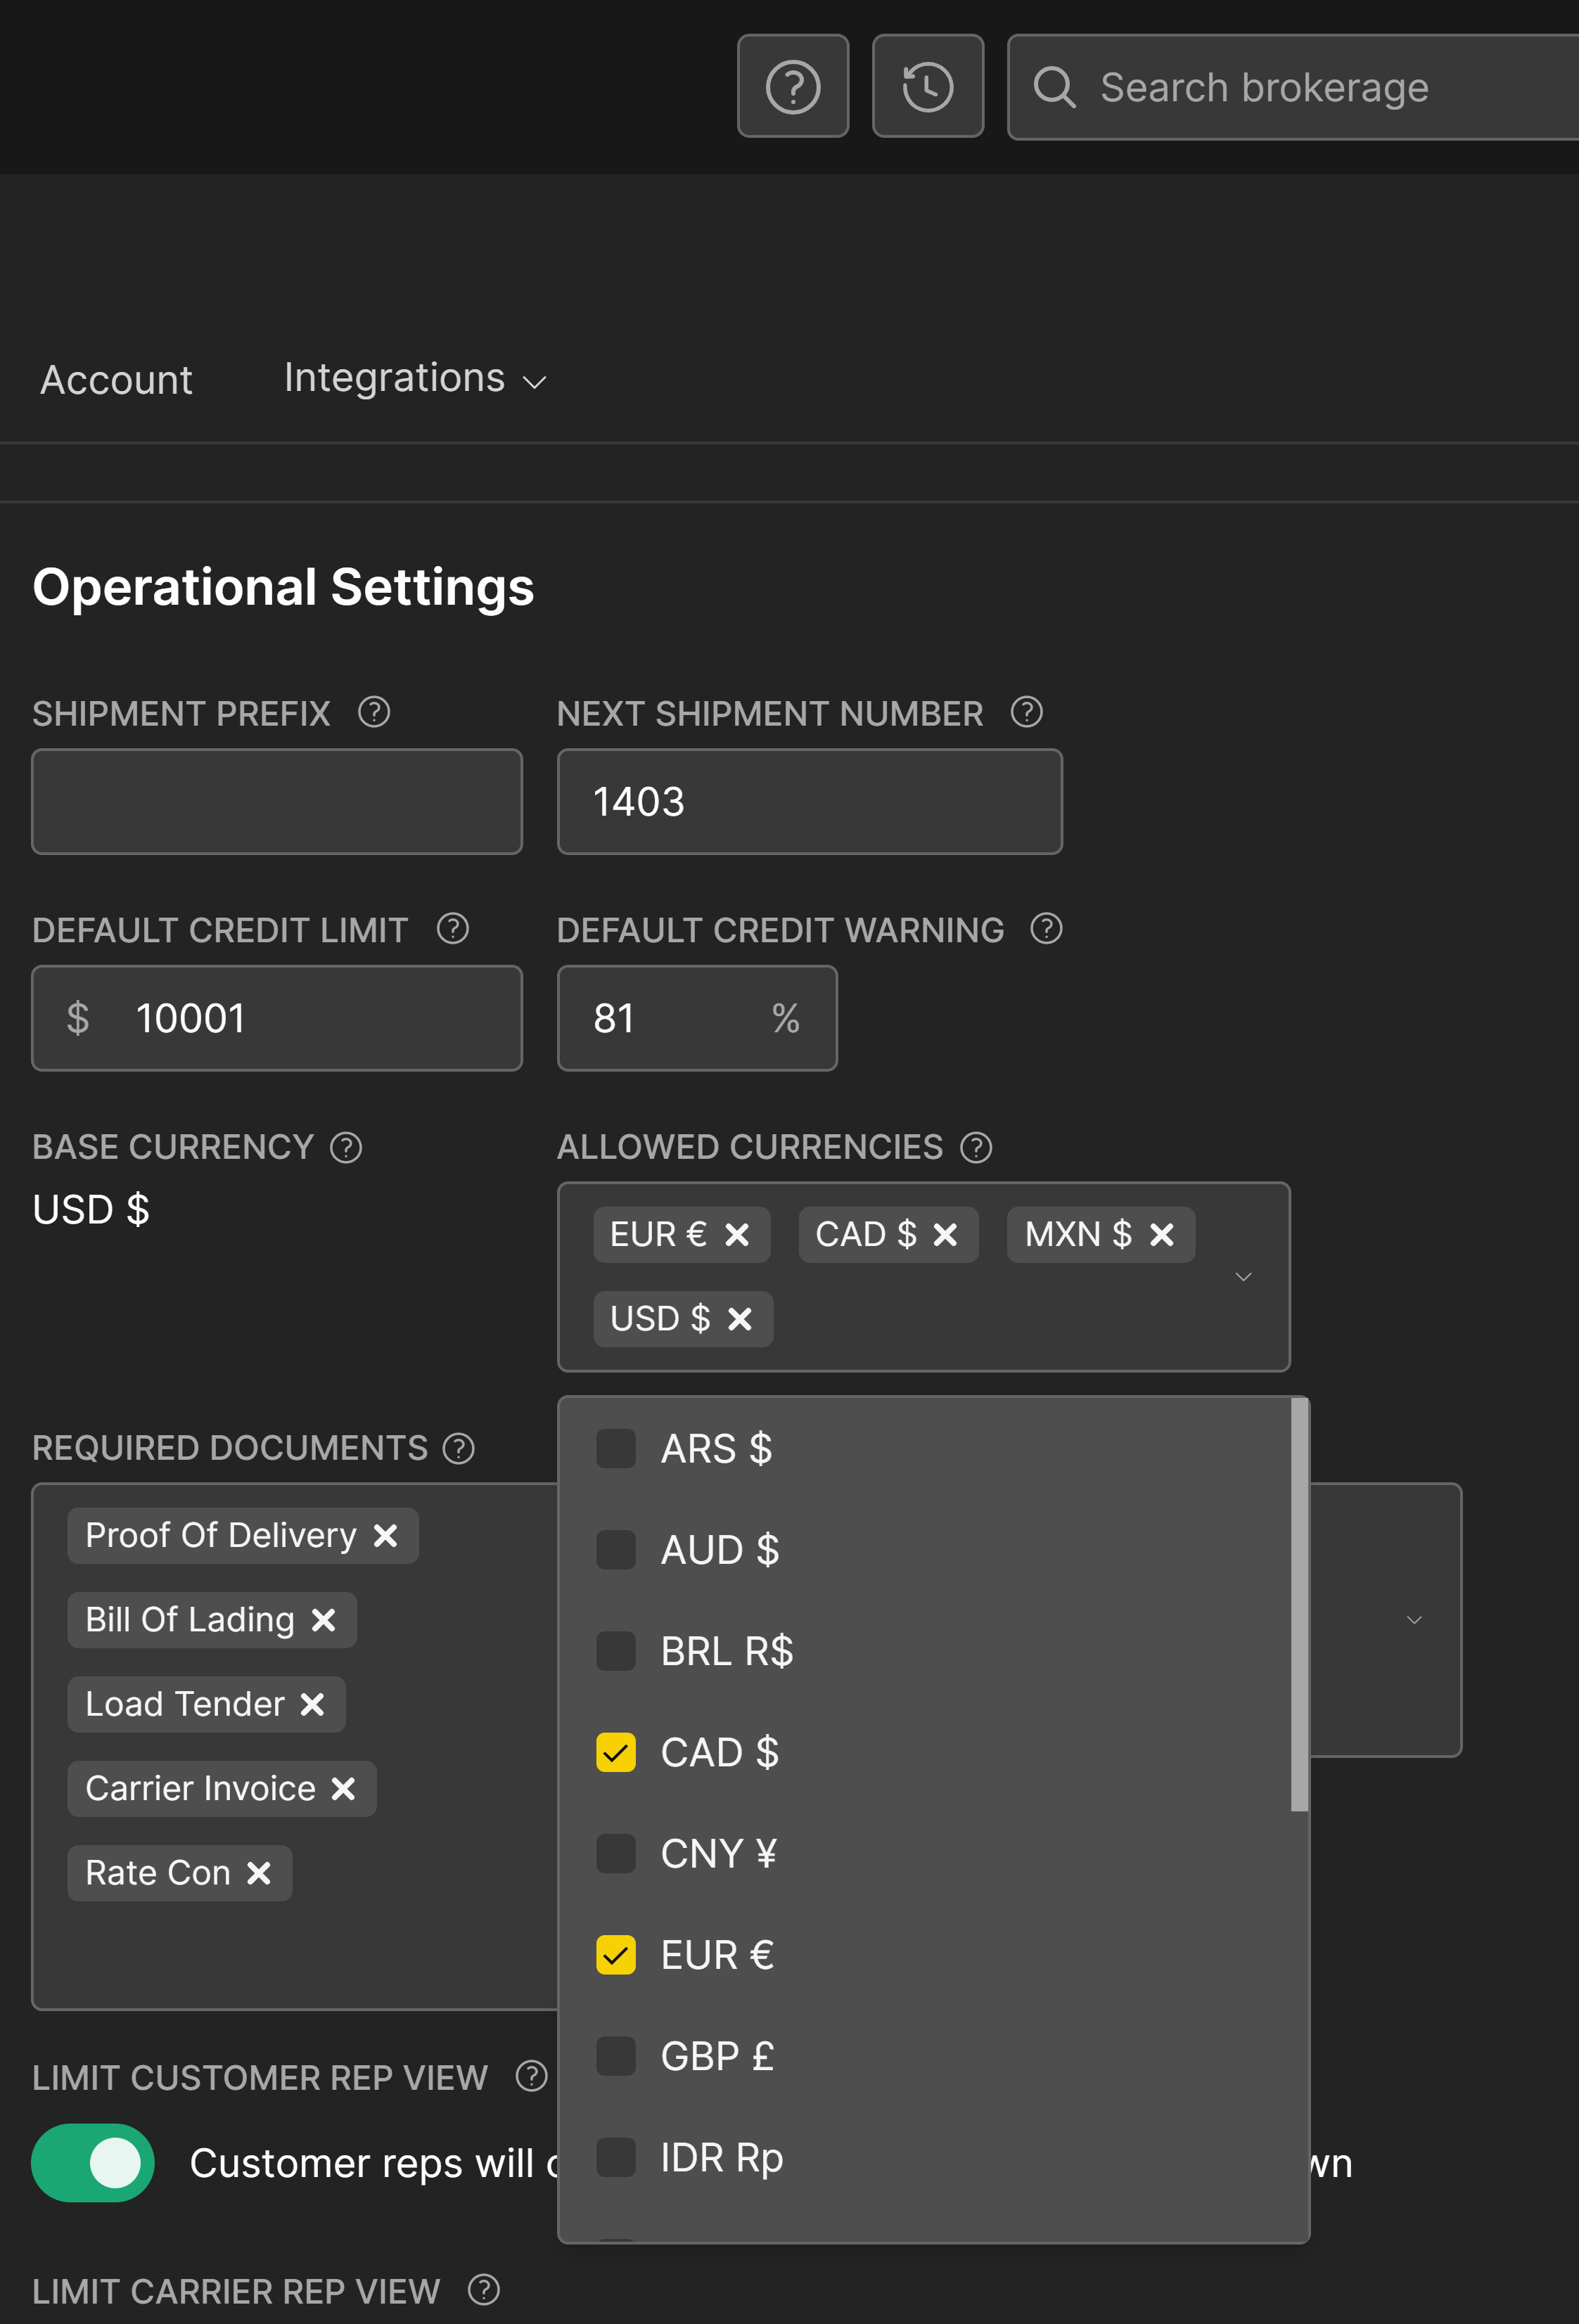The height and width of the screenshot is (2324, 1579).
Task: Remove Load Tender document tag
Action: (x=312, y=1704)
